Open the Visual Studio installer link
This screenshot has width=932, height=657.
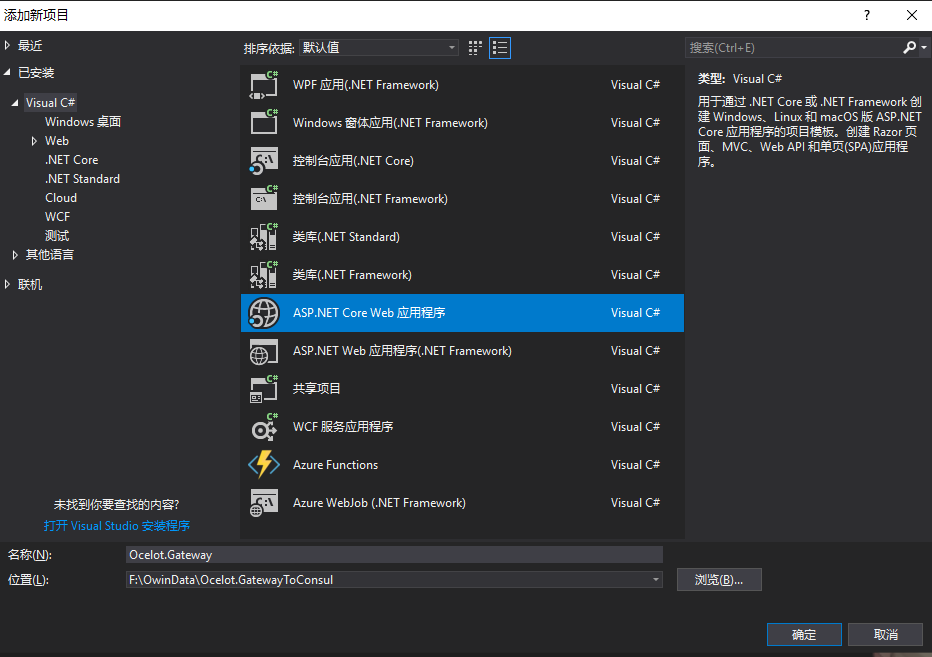117,526
